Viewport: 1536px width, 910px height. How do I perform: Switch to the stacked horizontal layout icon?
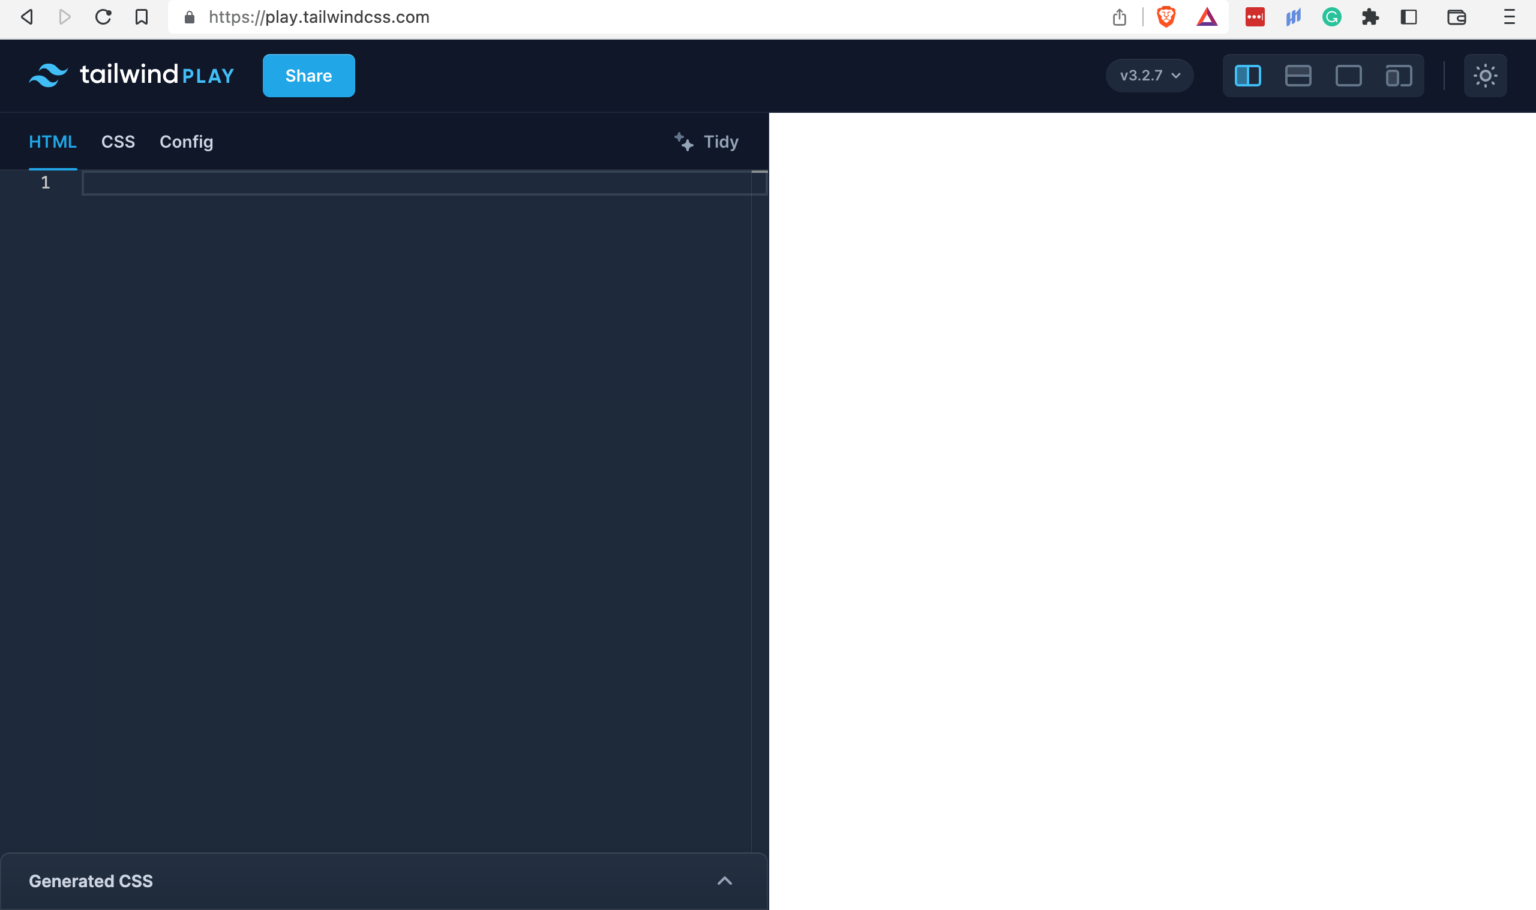pyautogui.click(x=1298, y=75)
